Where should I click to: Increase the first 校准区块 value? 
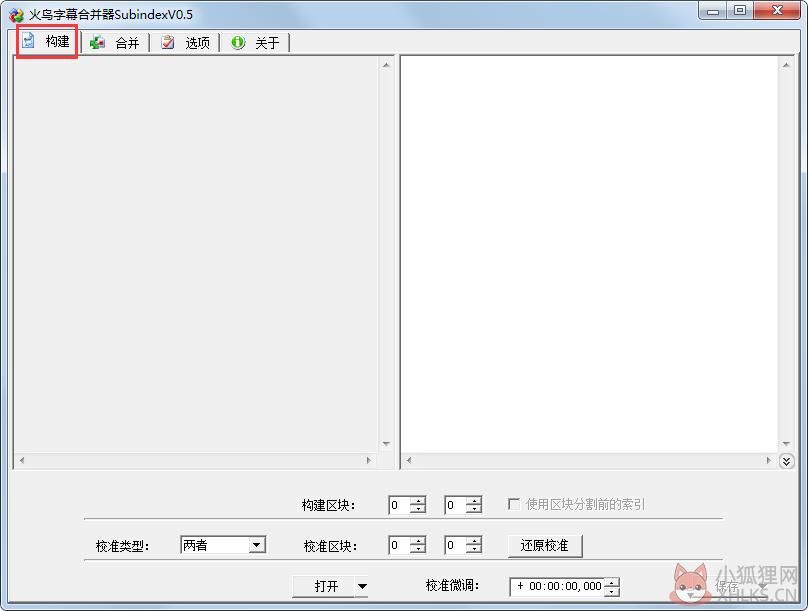(x=418, y=541)
